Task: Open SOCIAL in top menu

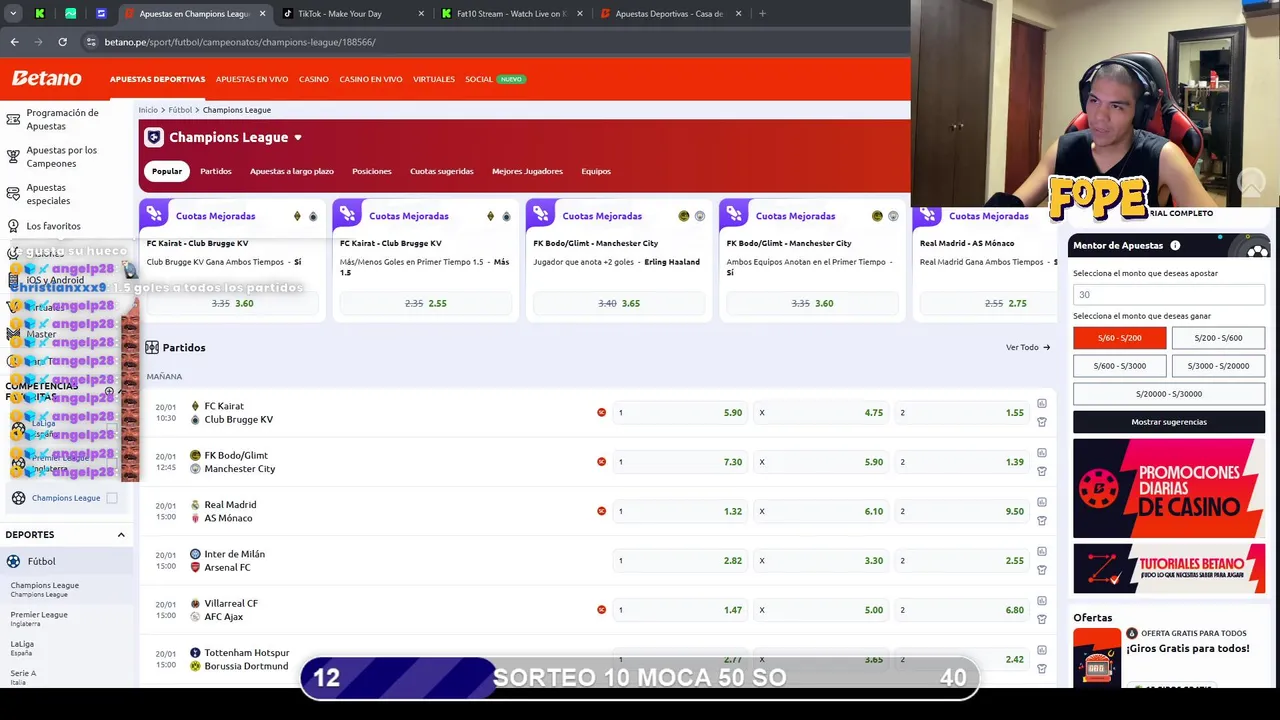Action: tap(479, 79)
